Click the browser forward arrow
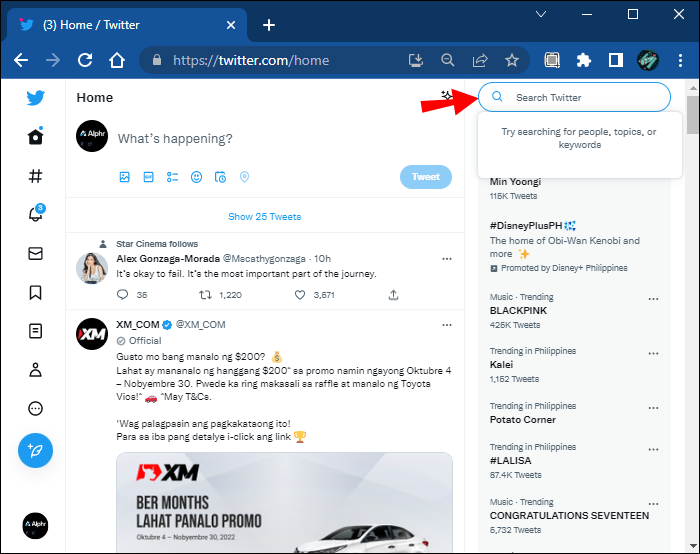 pyautogui.click(x=53, y=60)
